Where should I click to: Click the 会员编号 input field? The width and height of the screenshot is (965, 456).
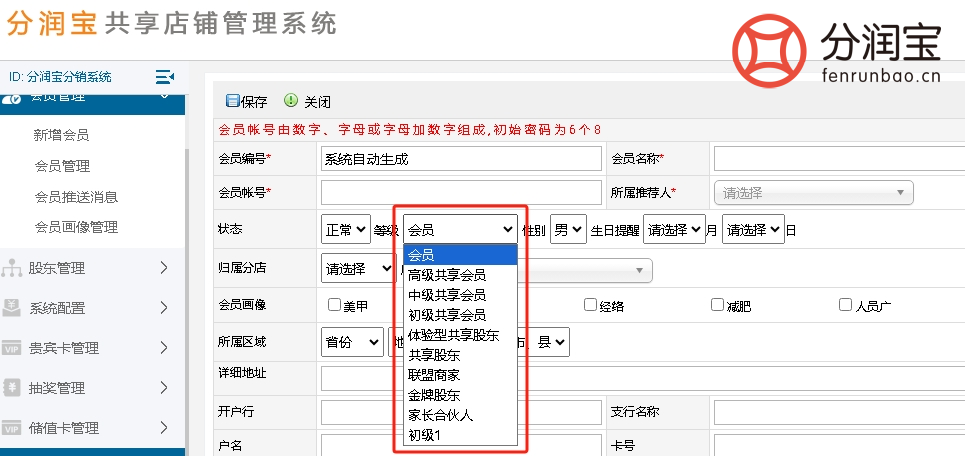(461, 159)
